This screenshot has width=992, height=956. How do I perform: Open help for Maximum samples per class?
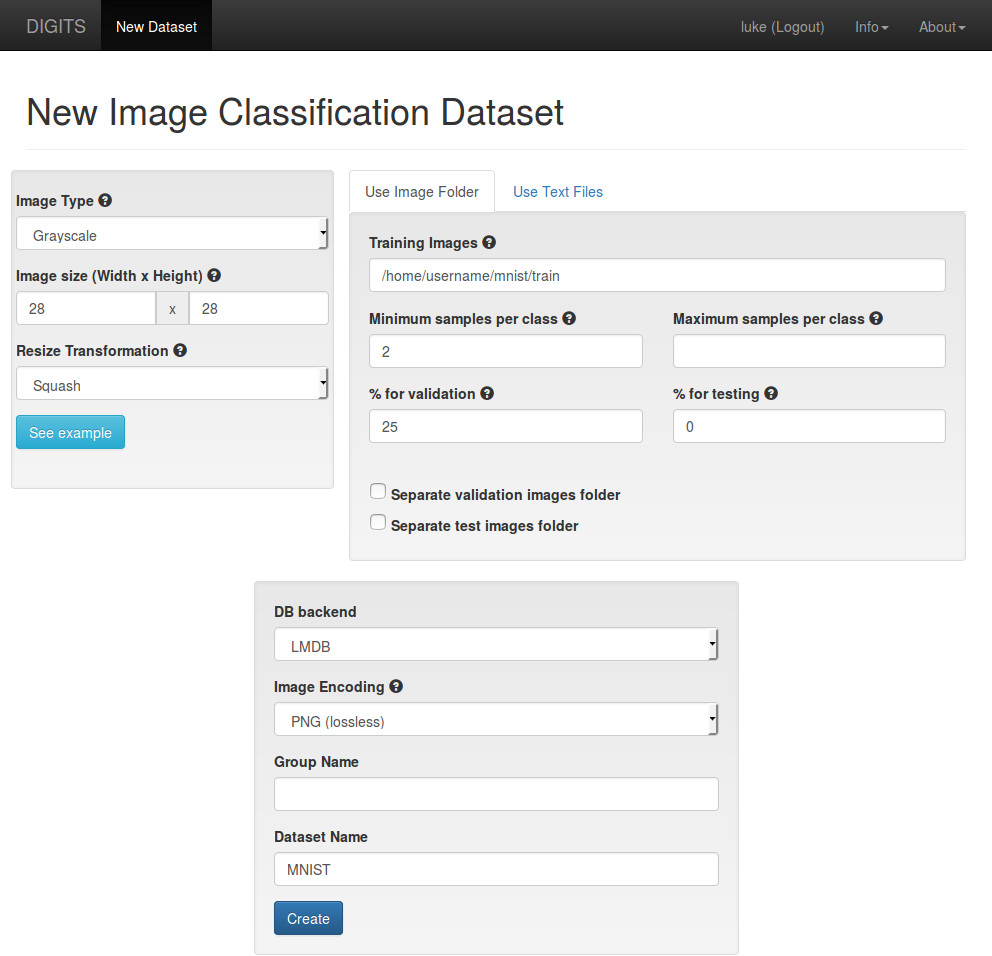pos(876,318)
